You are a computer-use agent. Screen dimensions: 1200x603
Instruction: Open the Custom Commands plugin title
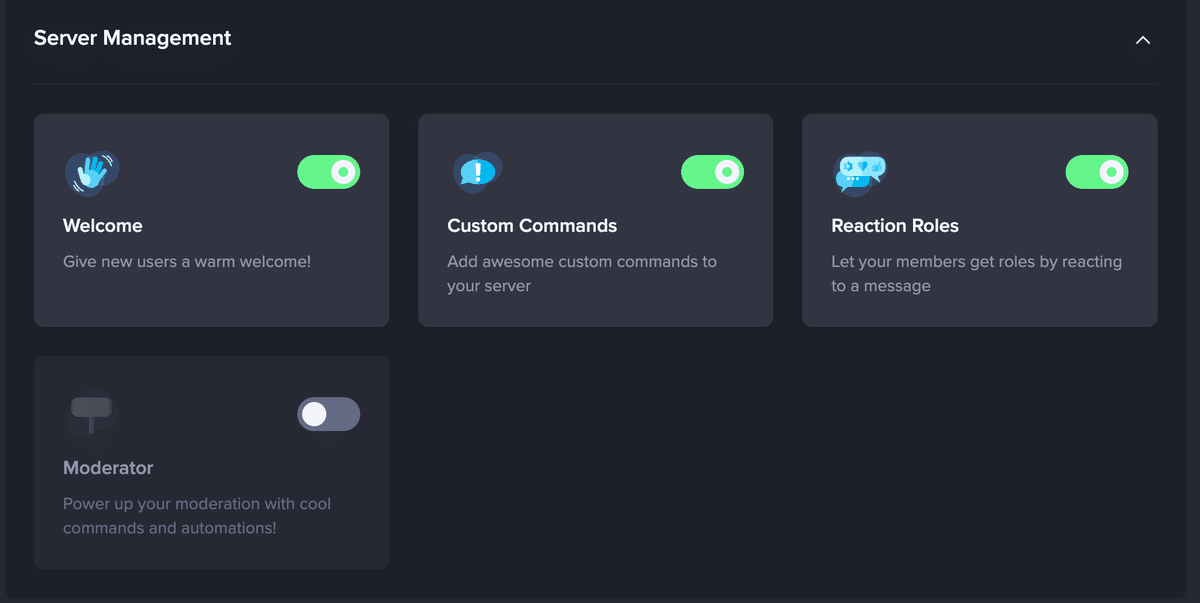click(x=532, y=226)
